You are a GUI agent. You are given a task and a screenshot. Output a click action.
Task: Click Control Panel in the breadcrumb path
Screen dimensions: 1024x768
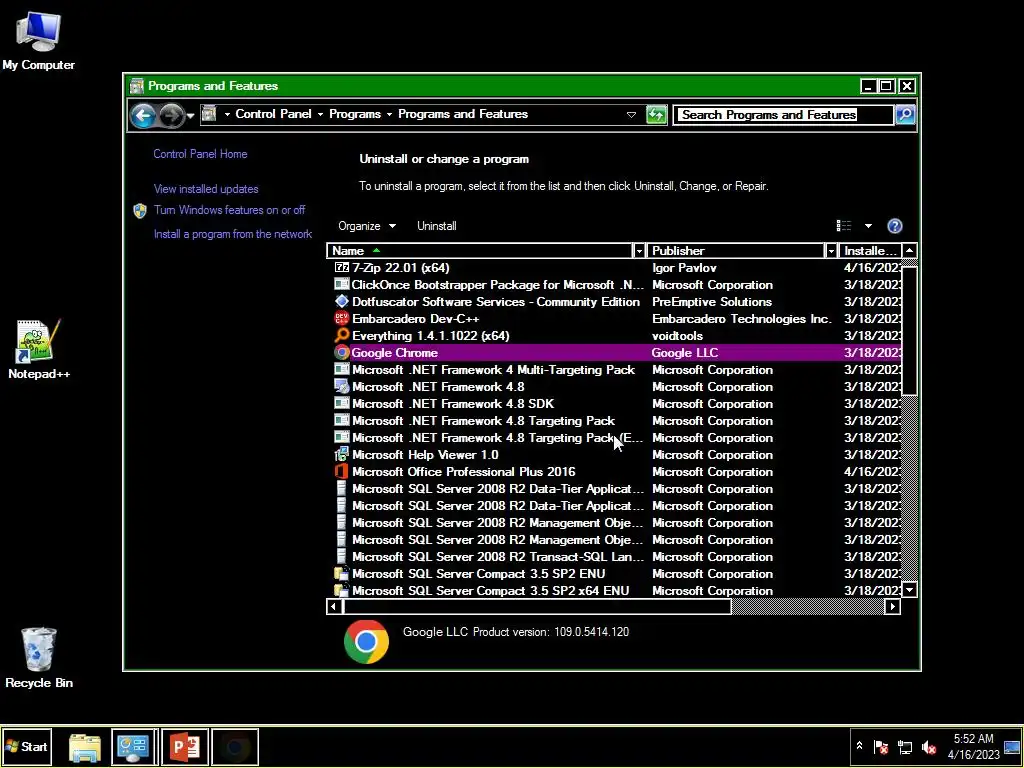tap(273, 114)
